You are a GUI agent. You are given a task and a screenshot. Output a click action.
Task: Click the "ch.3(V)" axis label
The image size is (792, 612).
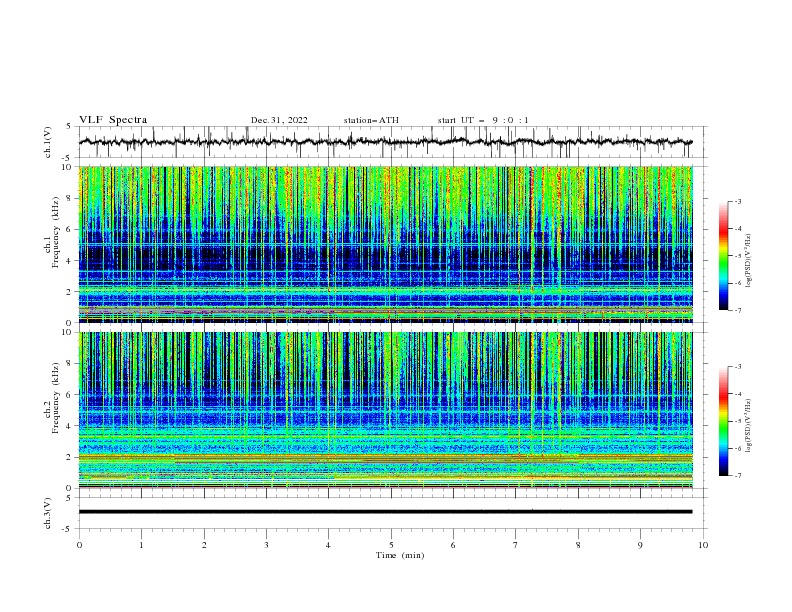(48, 513)
